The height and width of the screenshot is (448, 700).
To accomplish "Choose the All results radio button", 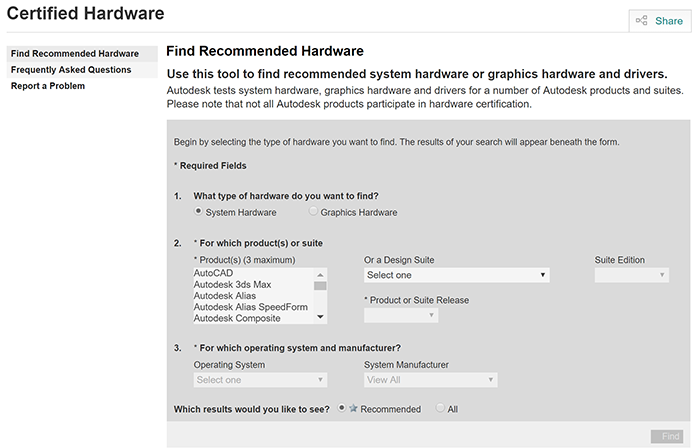I will pos(440,408).
